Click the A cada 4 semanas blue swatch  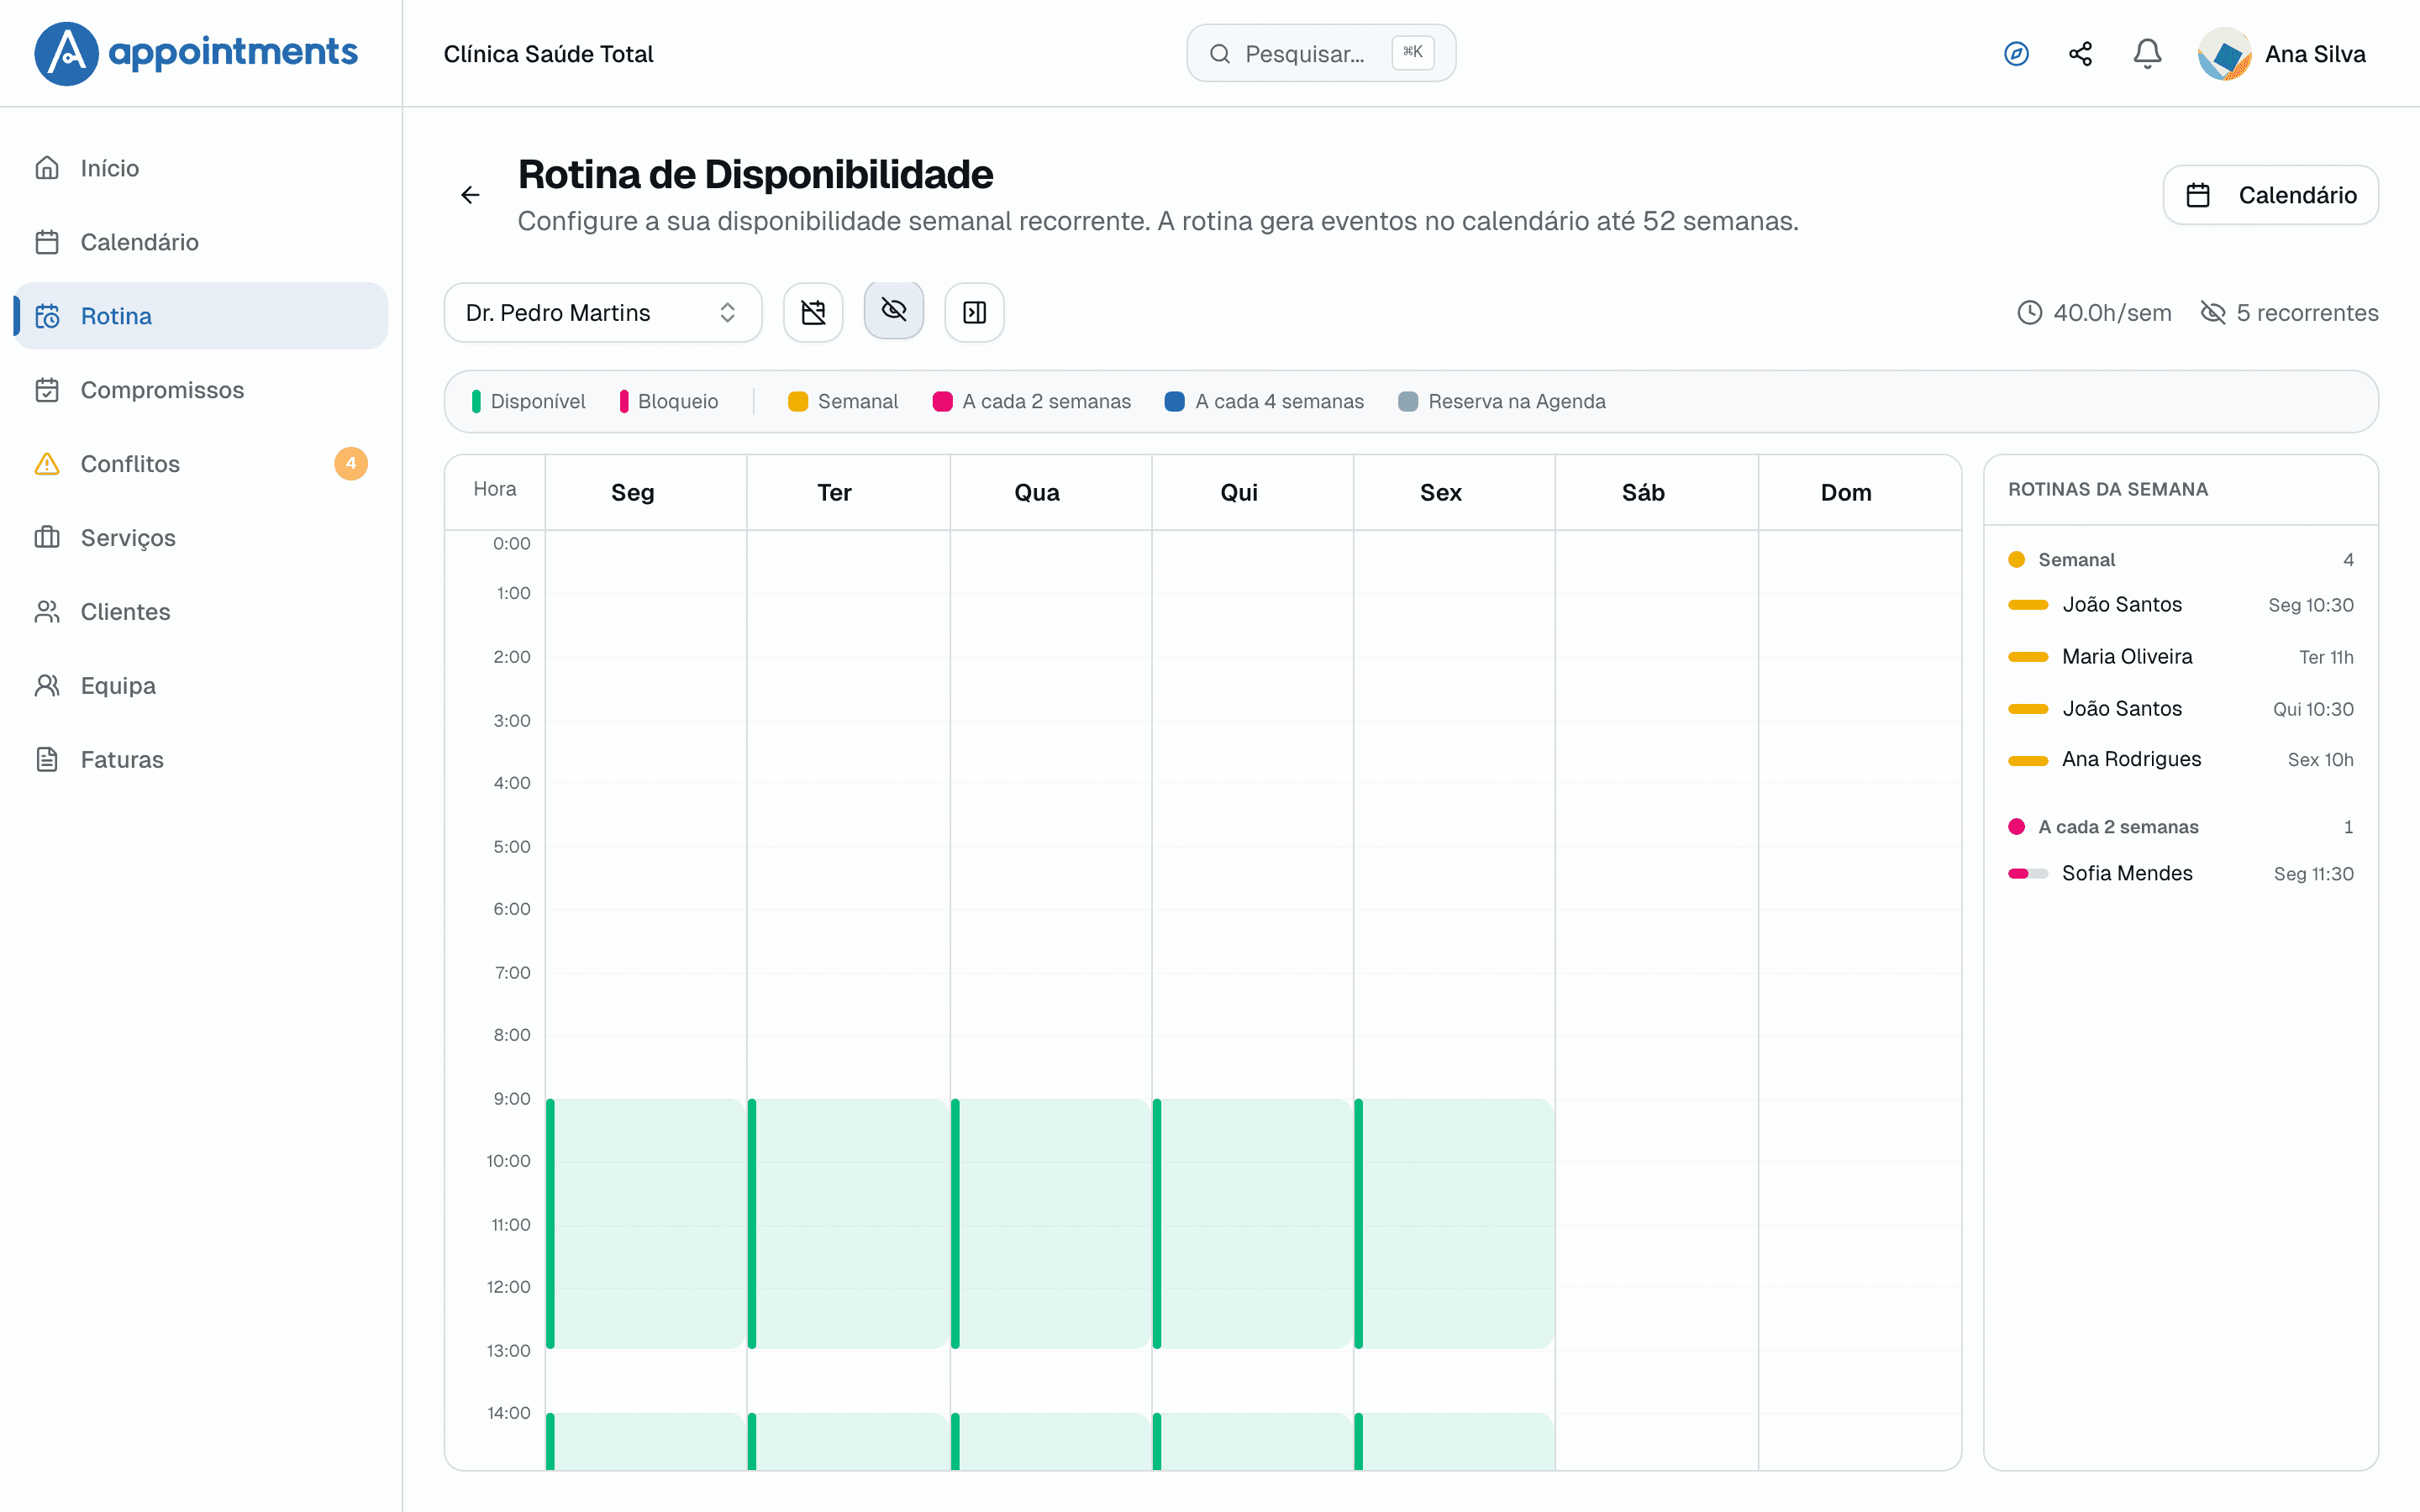point(1175,401)
